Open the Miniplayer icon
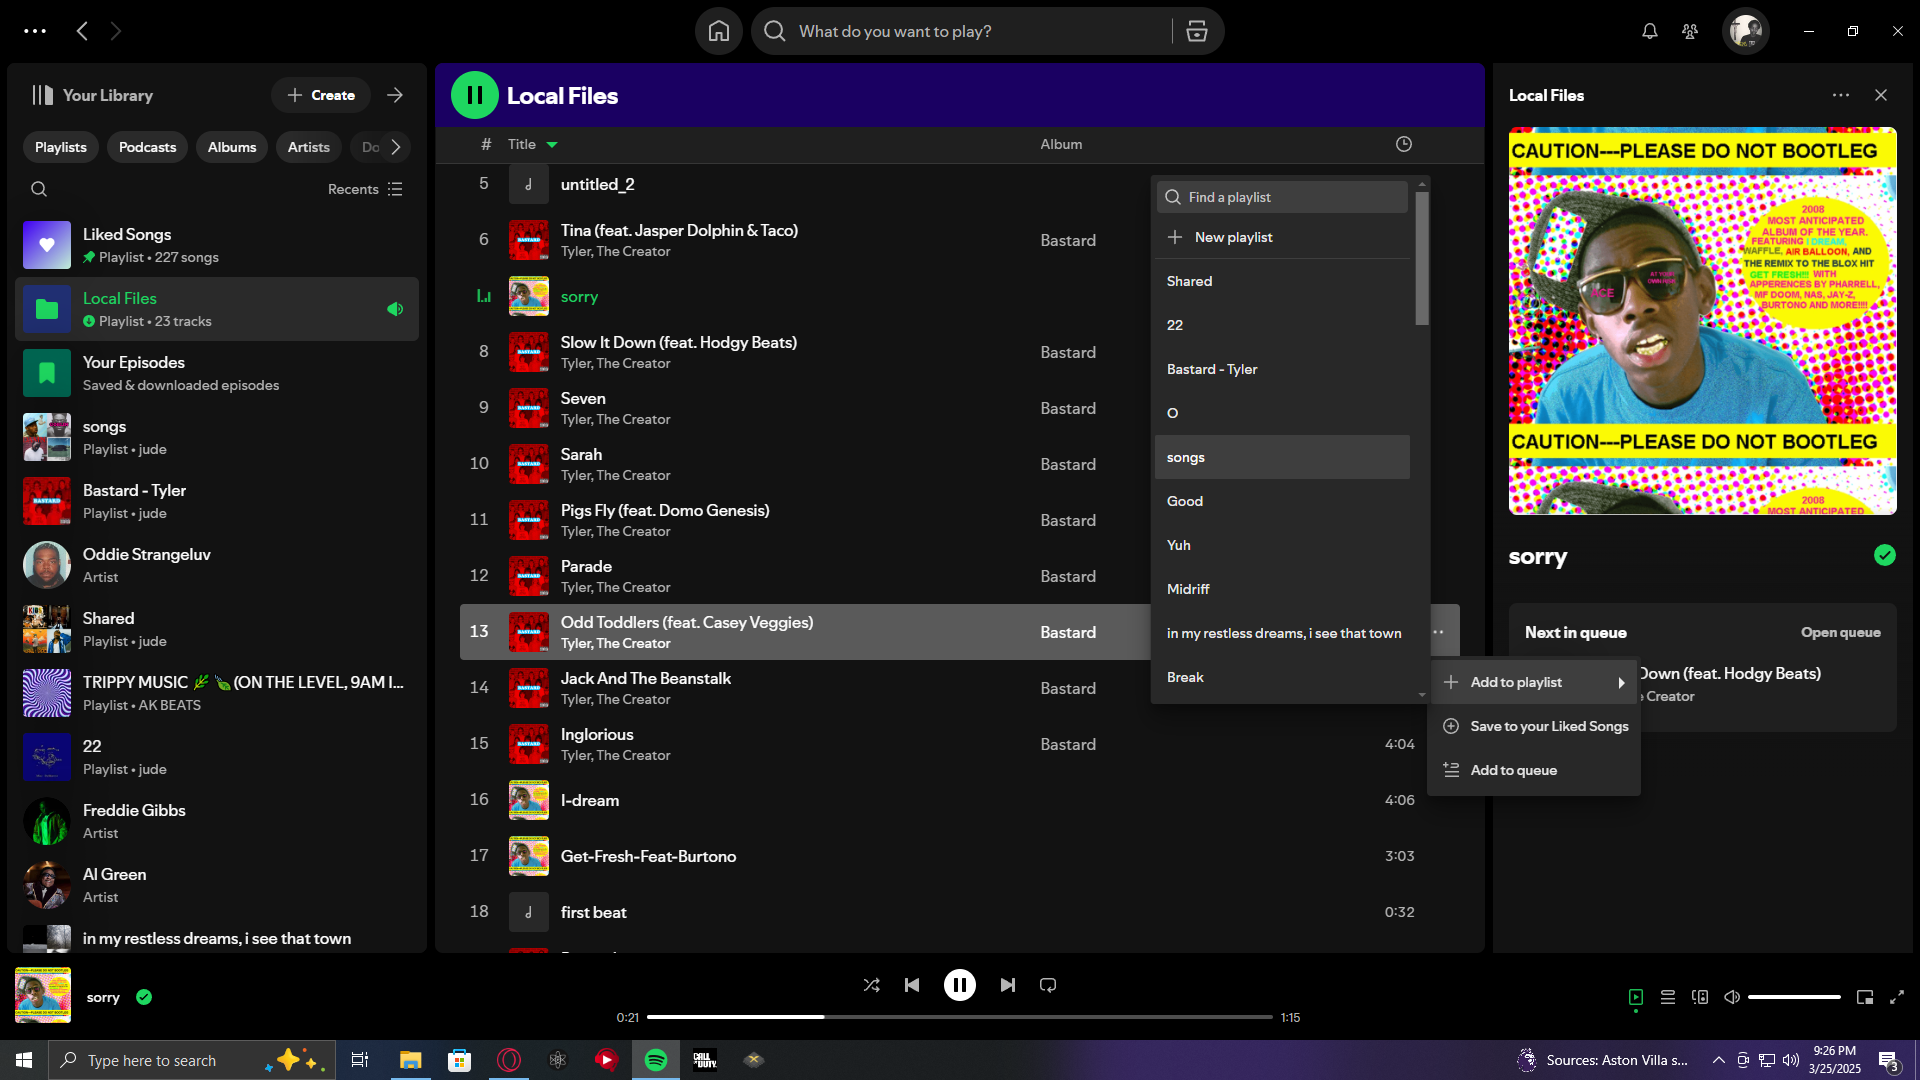This screenshot has height=1080, width=1920. tap(1864, 997)
